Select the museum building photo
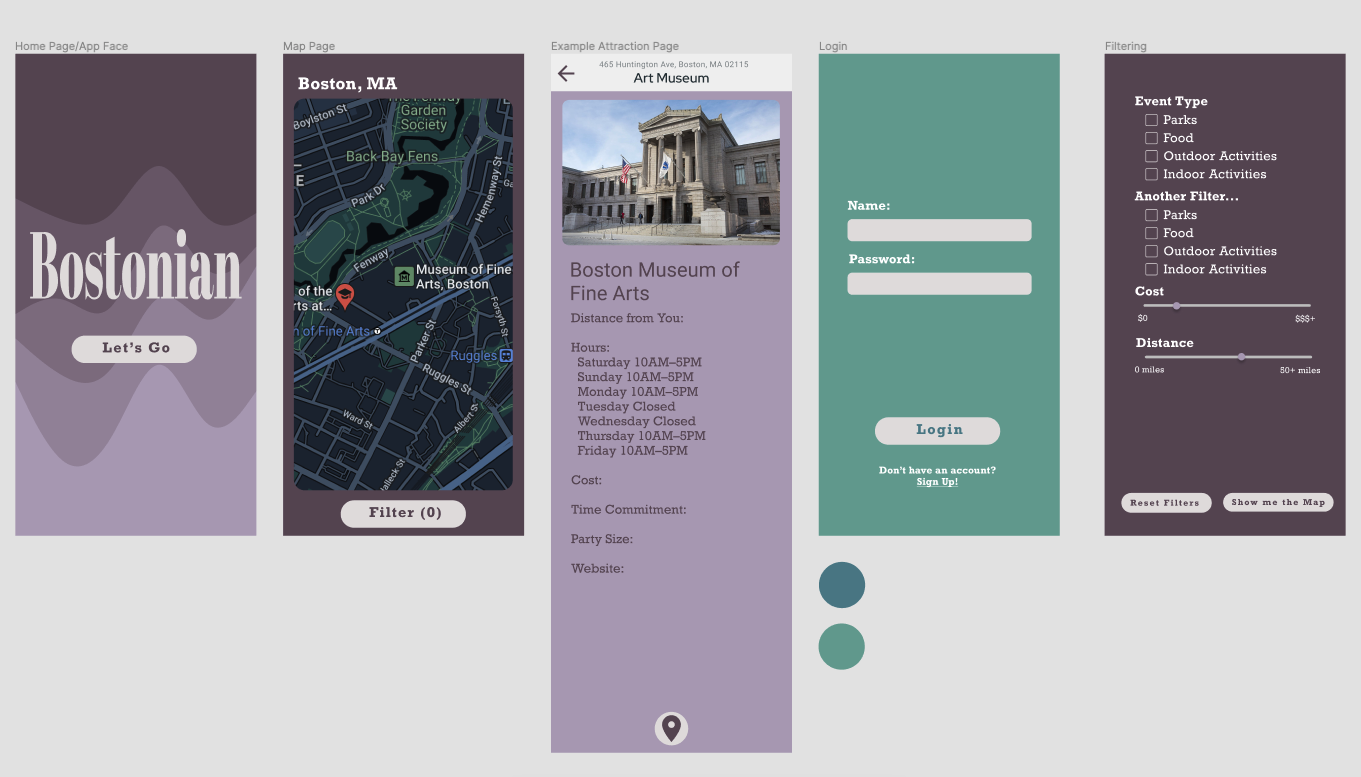 [x=671, y=171]
